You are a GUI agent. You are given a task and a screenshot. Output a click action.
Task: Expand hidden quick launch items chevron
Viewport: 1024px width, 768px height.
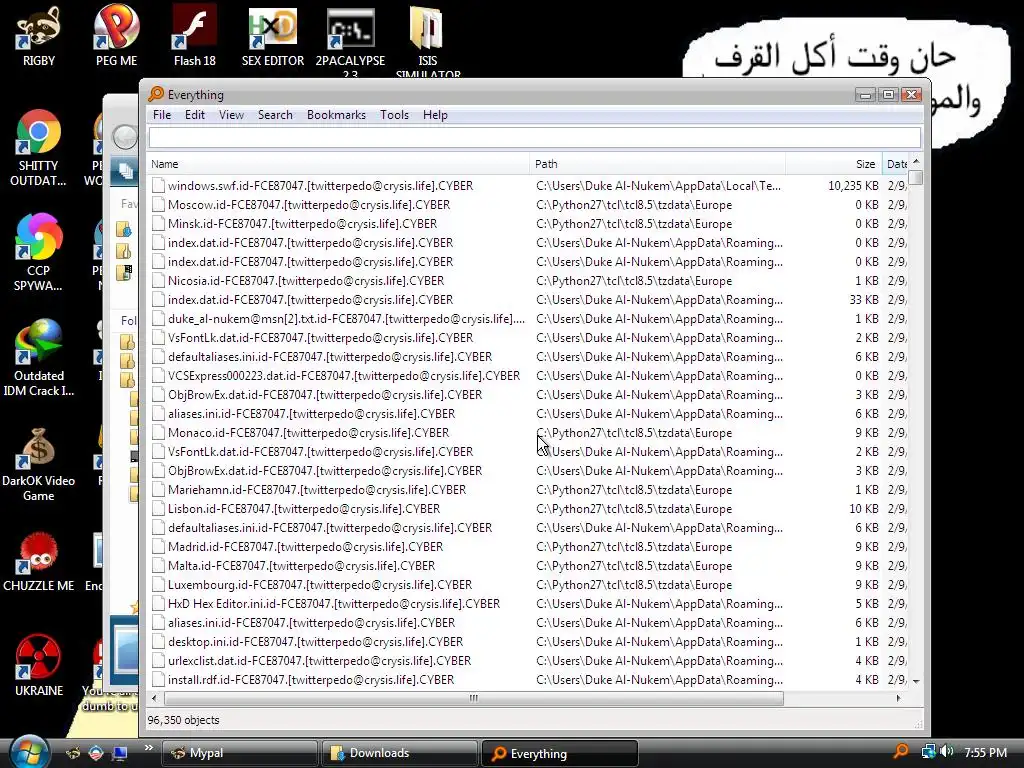click(x=148, y=748)
